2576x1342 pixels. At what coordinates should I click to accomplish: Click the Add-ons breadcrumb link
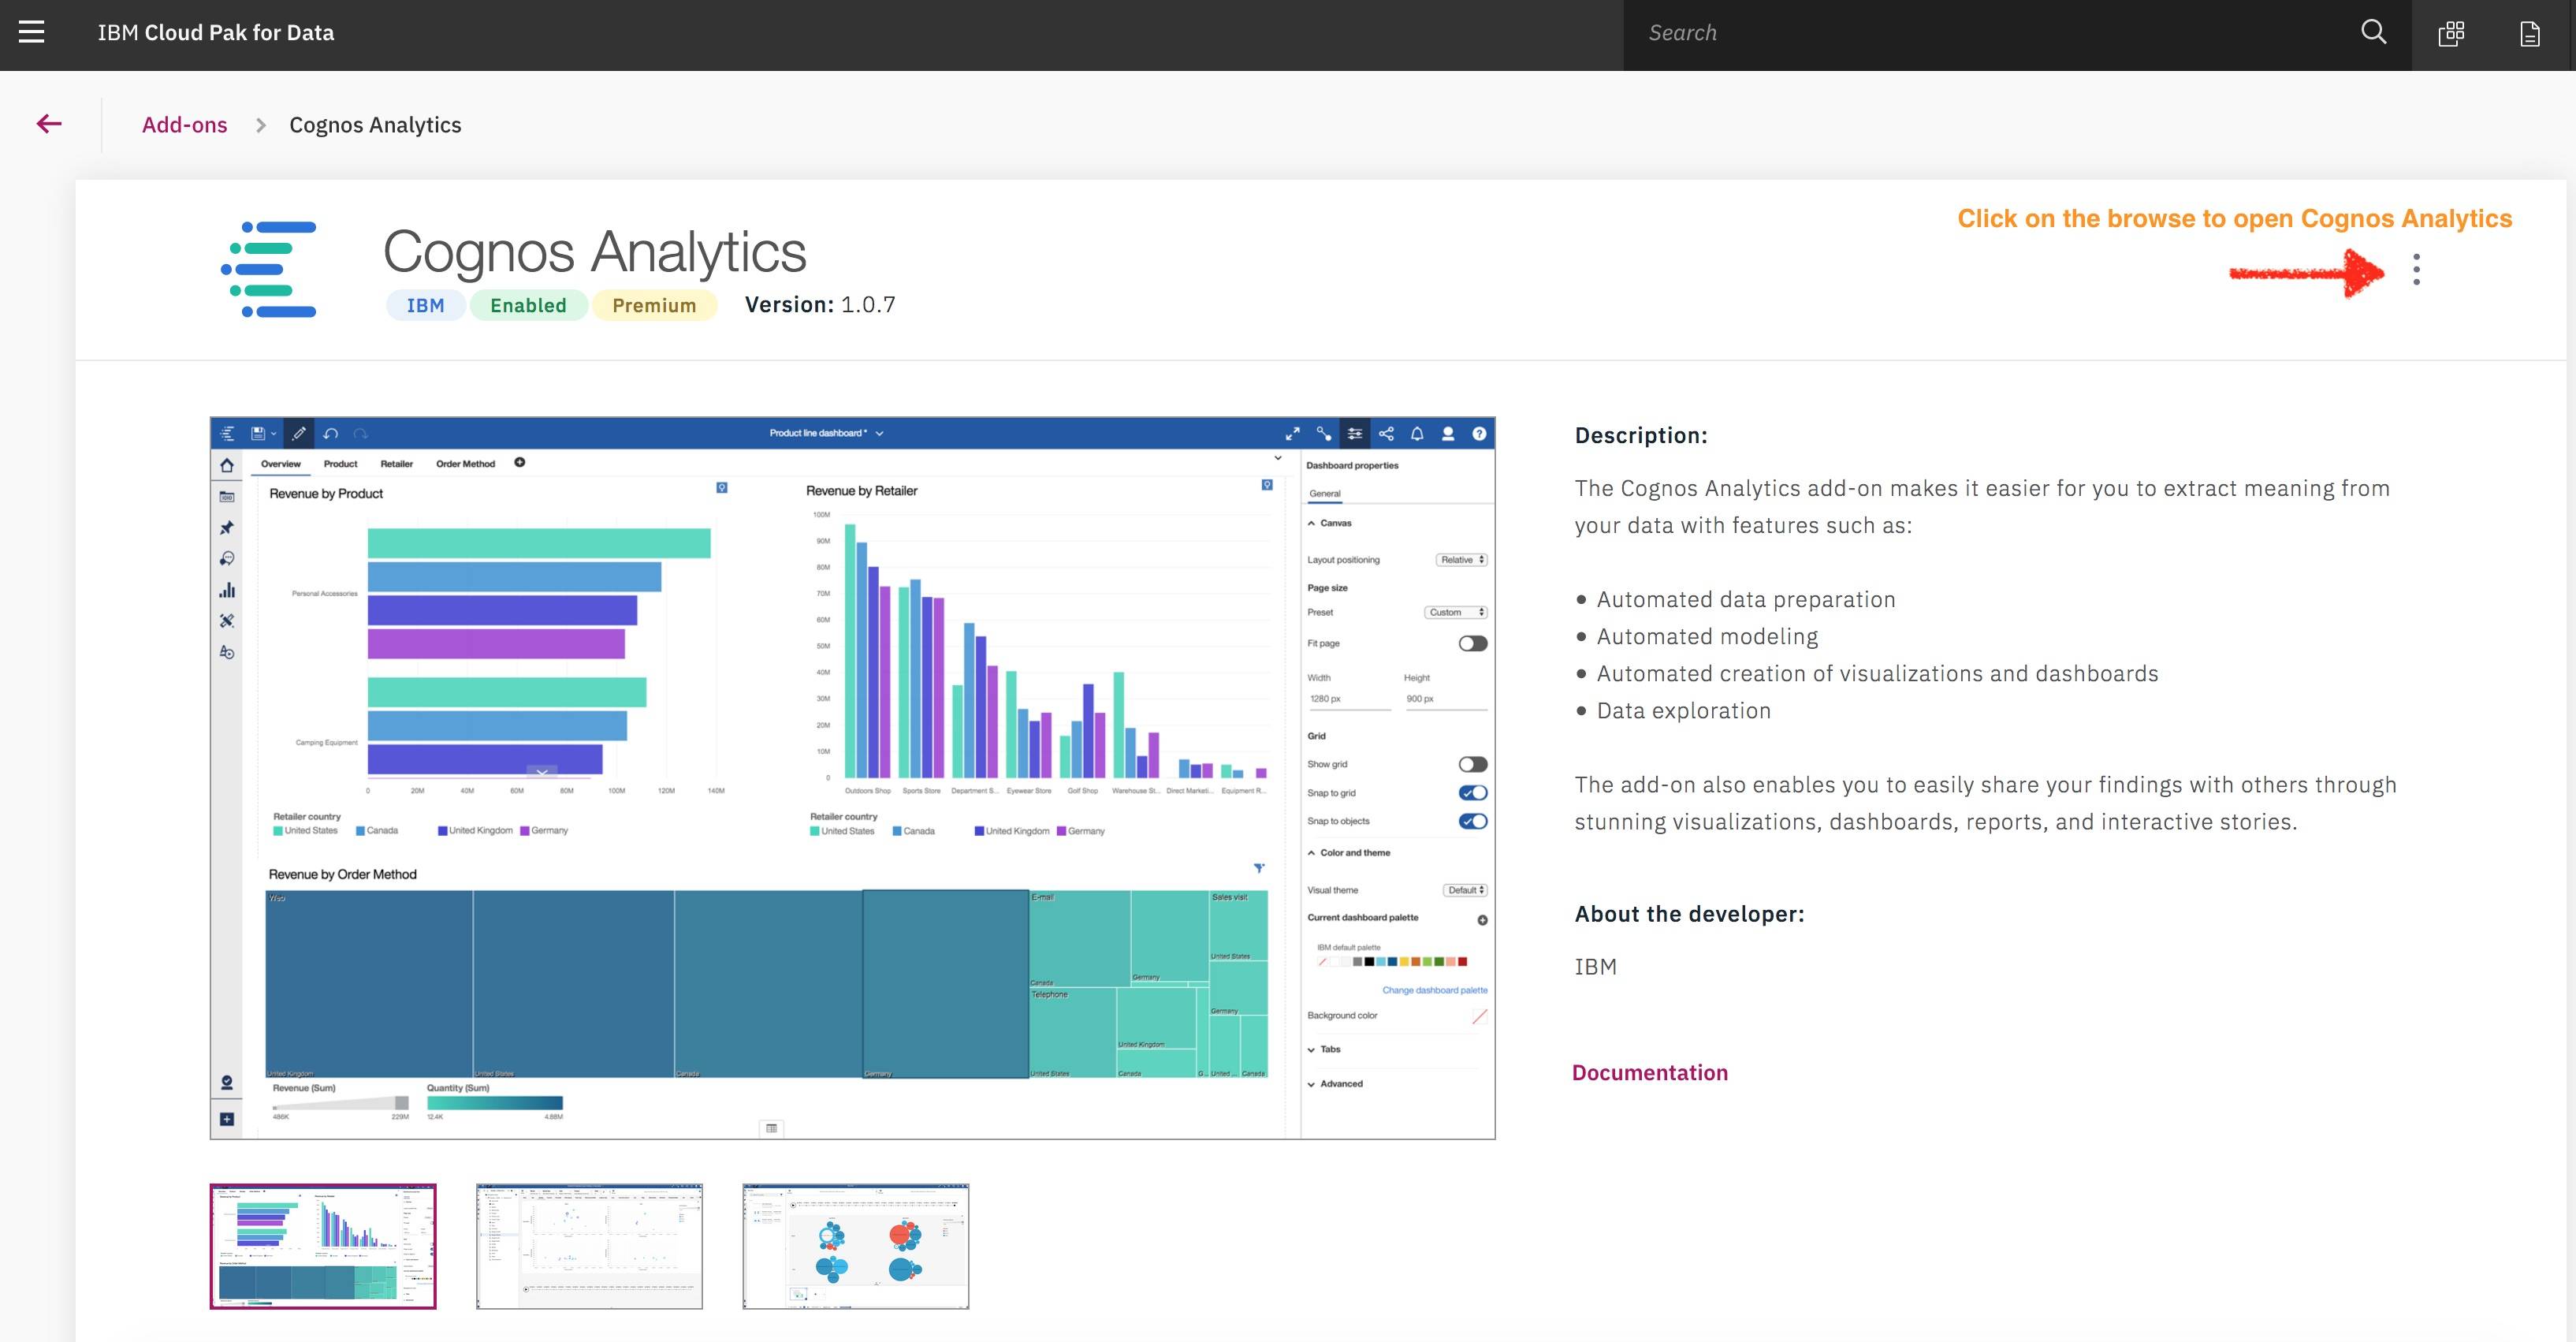(x=184, y=124)
